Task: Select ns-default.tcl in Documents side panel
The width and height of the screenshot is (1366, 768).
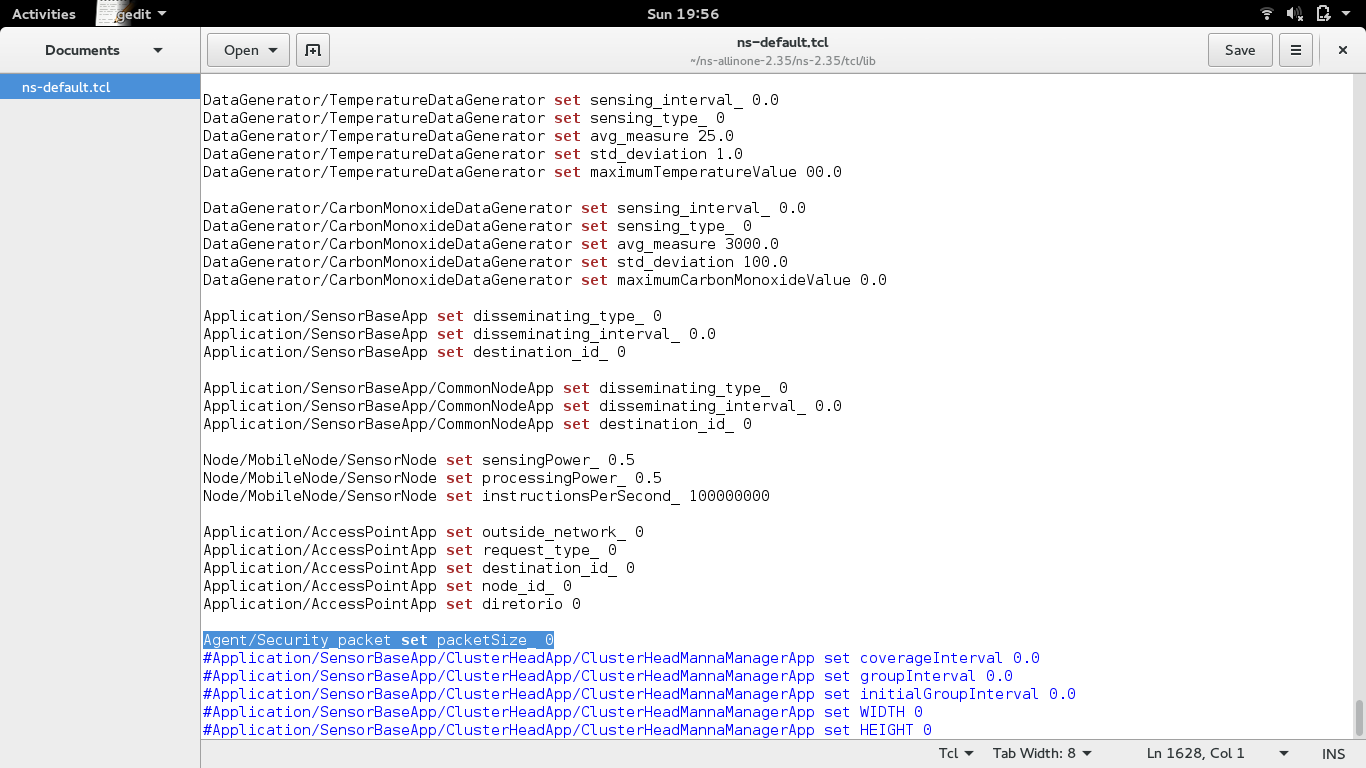Action: tap(100, 87)
